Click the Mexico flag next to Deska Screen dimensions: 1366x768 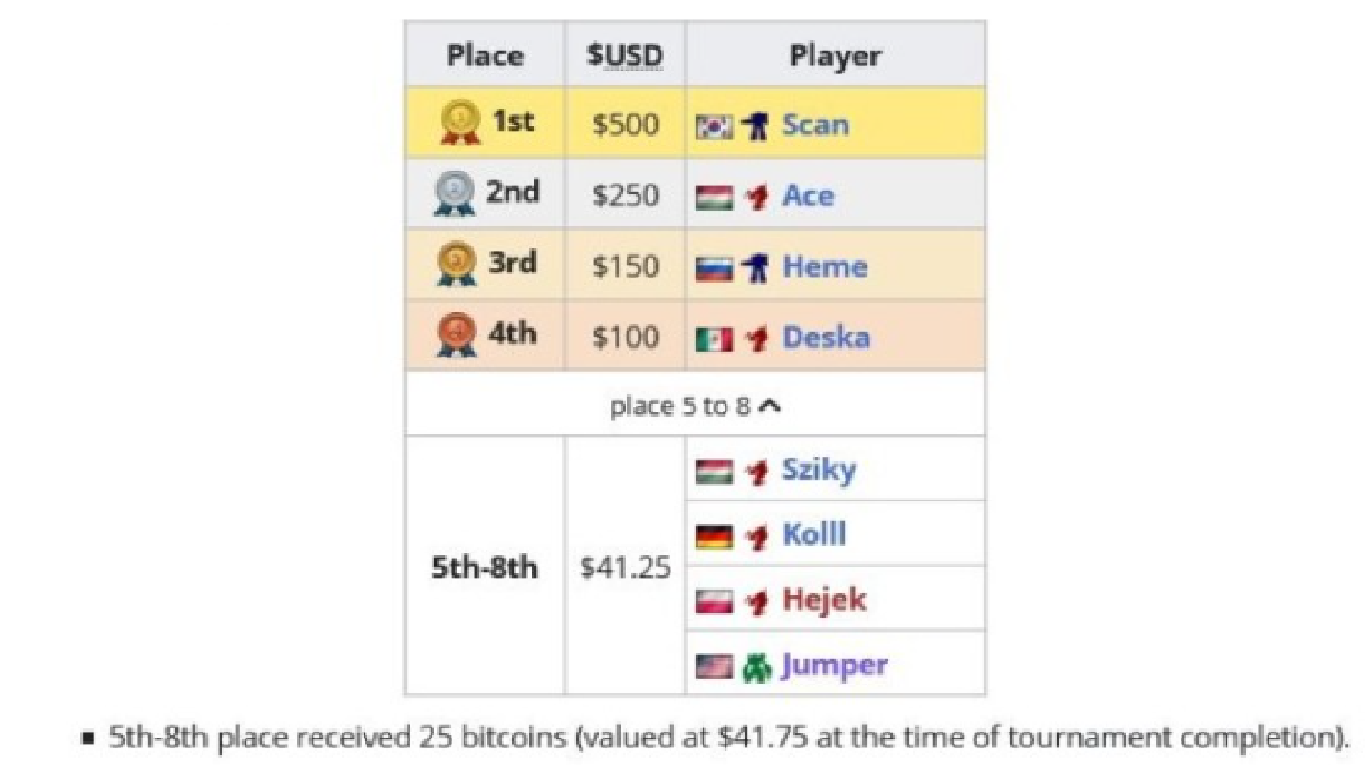(x=715, y=339)
